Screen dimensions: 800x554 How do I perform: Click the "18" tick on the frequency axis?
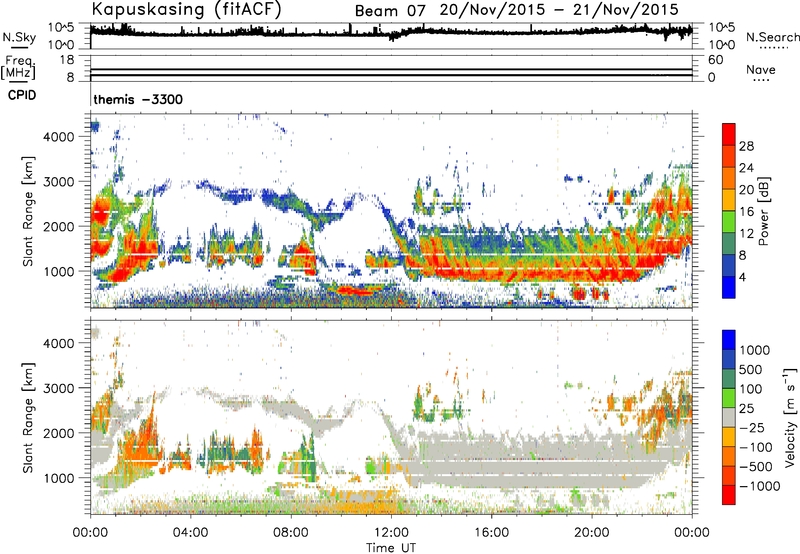(x=67, y=60)
